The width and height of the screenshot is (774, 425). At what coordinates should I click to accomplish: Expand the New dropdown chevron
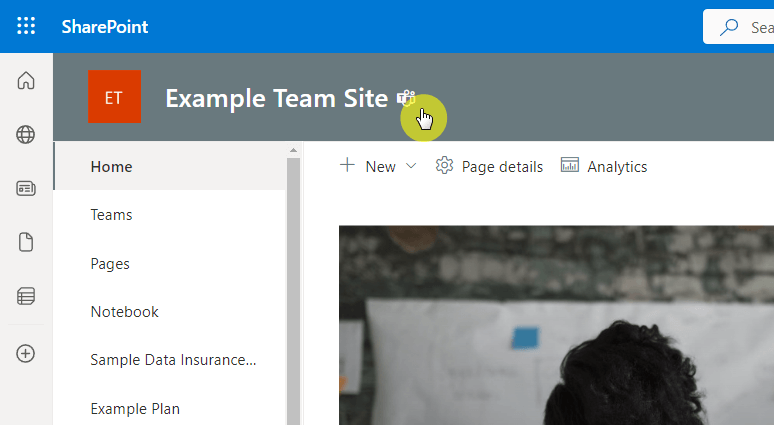[411, 166]
